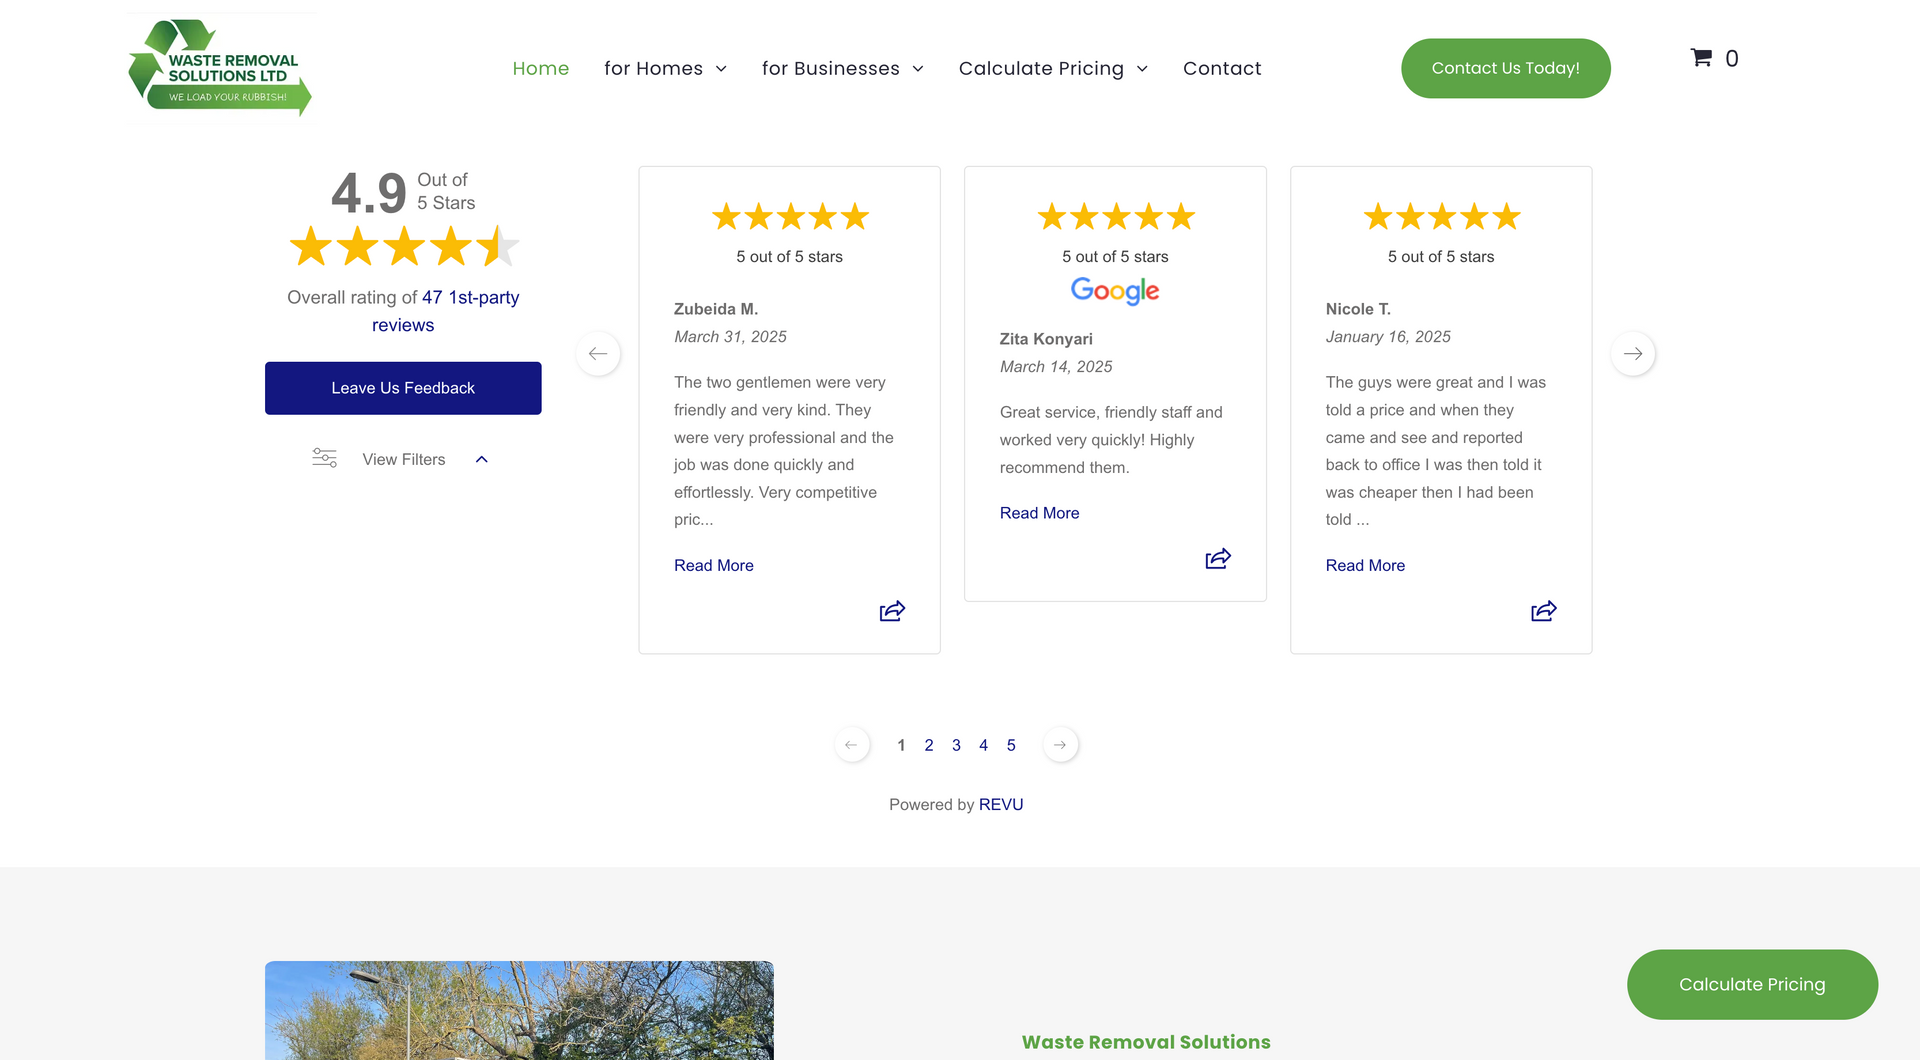Click the floating Calculate Pricing button
Viewport: 1920px width, 1060px height.
pyautogui.click(x=1751, y=985)
